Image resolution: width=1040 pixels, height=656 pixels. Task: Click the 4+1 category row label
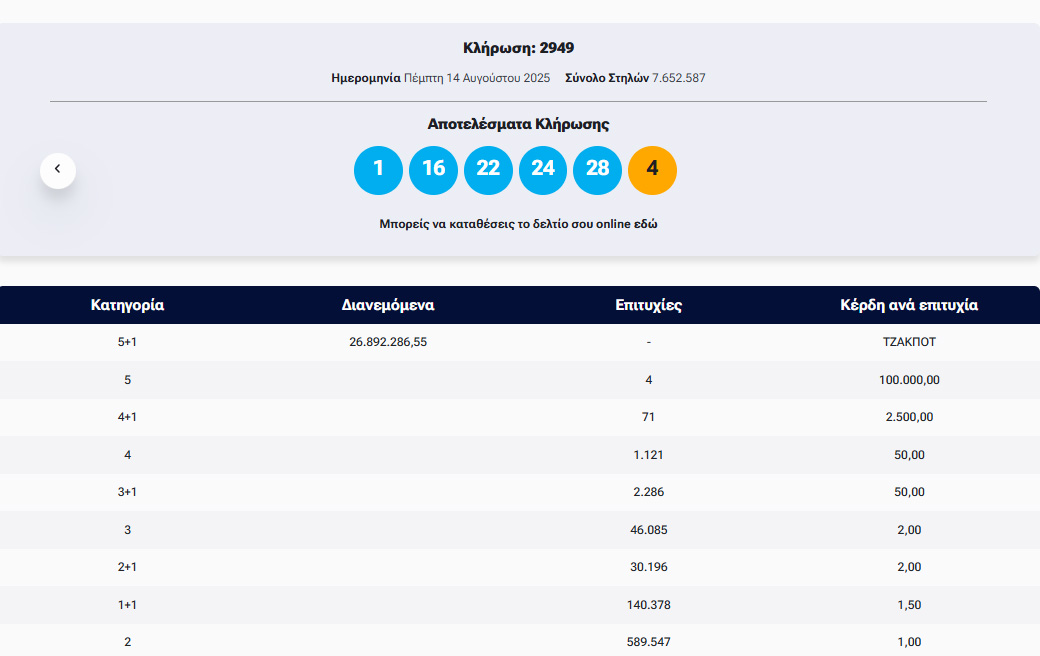coord(127,417)
